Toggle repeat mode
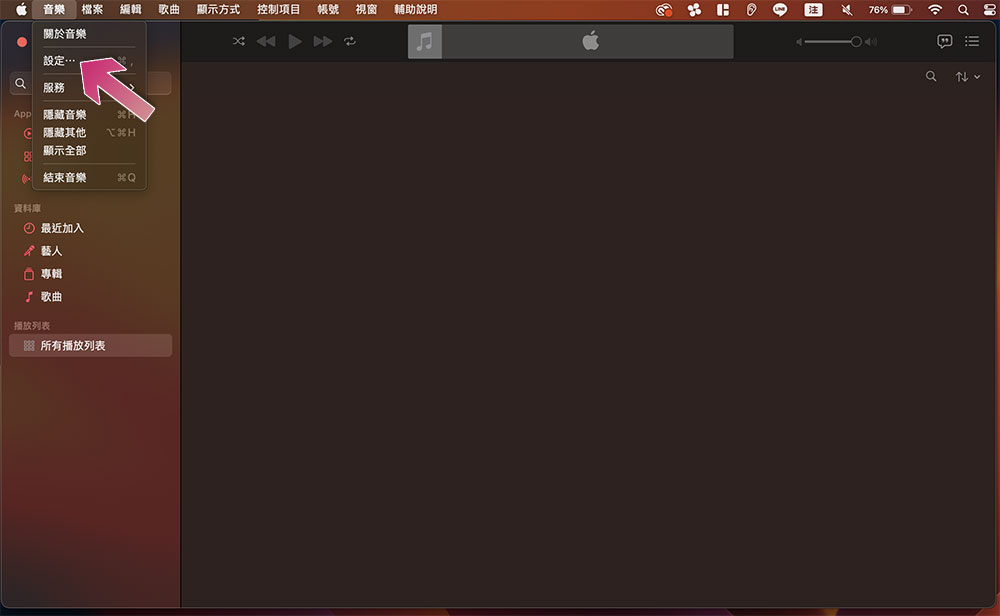The width and height of the screenshot is (1000, 616). (x=349, y=41)
